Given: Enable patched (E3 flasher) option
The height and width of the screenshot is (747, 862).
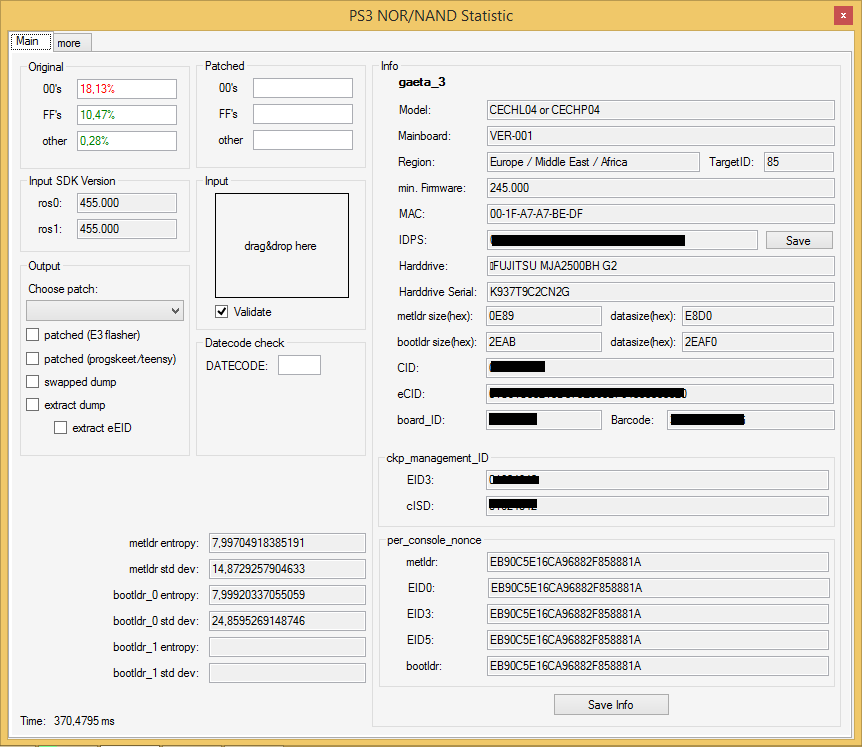Looking at the screenshot, I should [x=33, y=335].
